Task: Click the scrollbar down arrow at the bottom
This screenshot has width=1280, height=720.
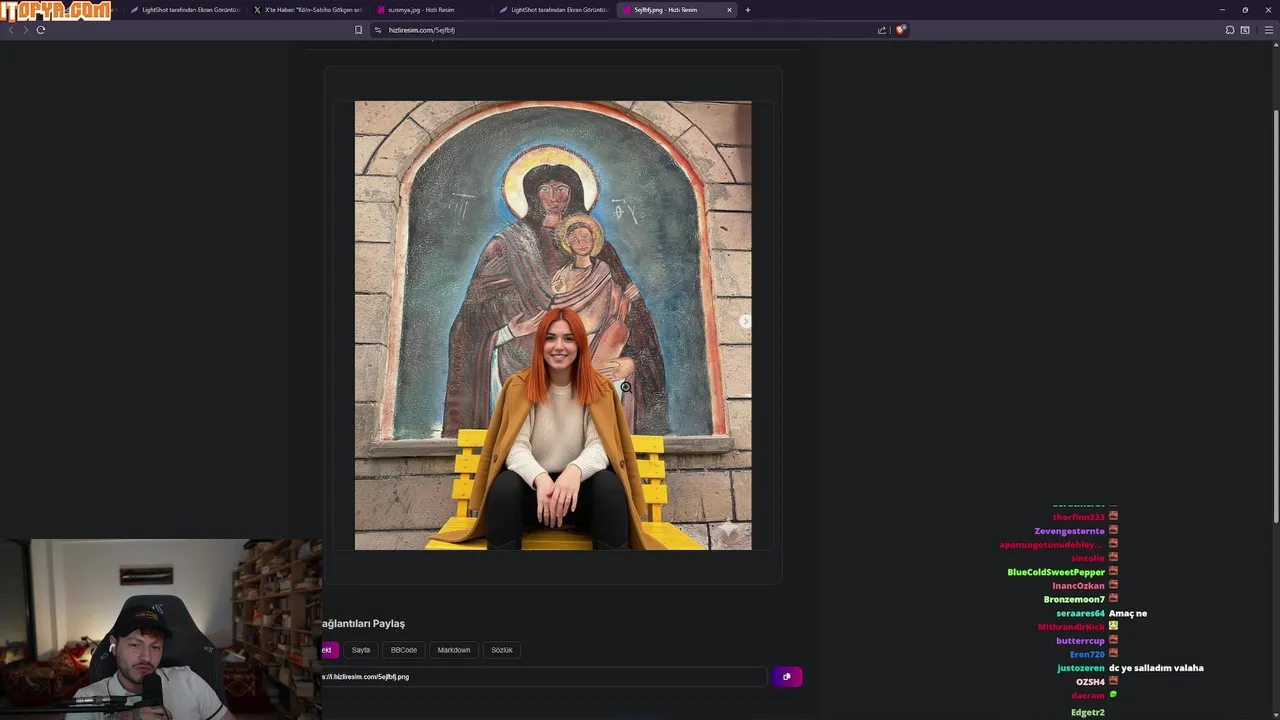Action: pyautogui.click(x=1275, y=714)
